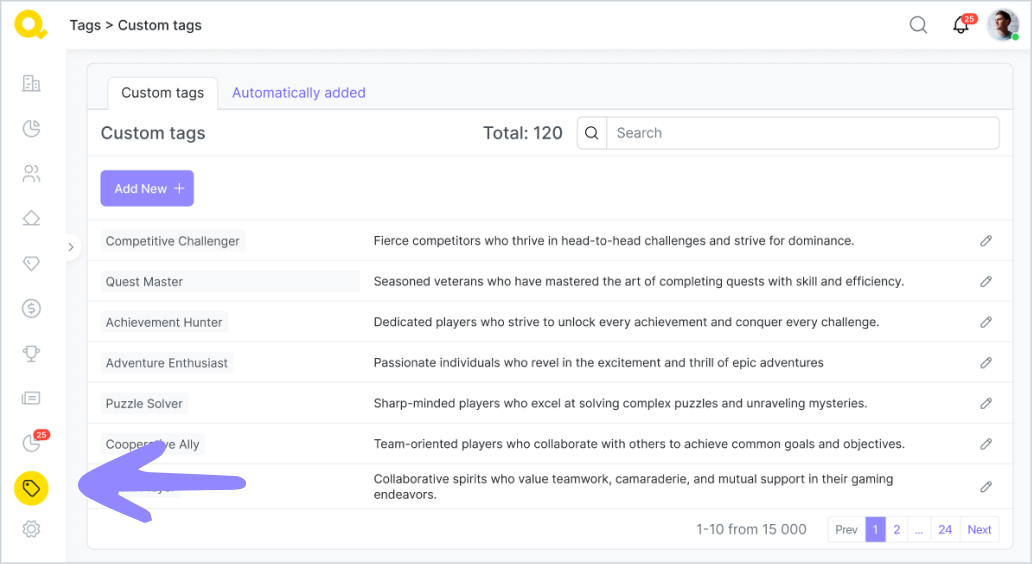Open the users sidebar icon

31,174
